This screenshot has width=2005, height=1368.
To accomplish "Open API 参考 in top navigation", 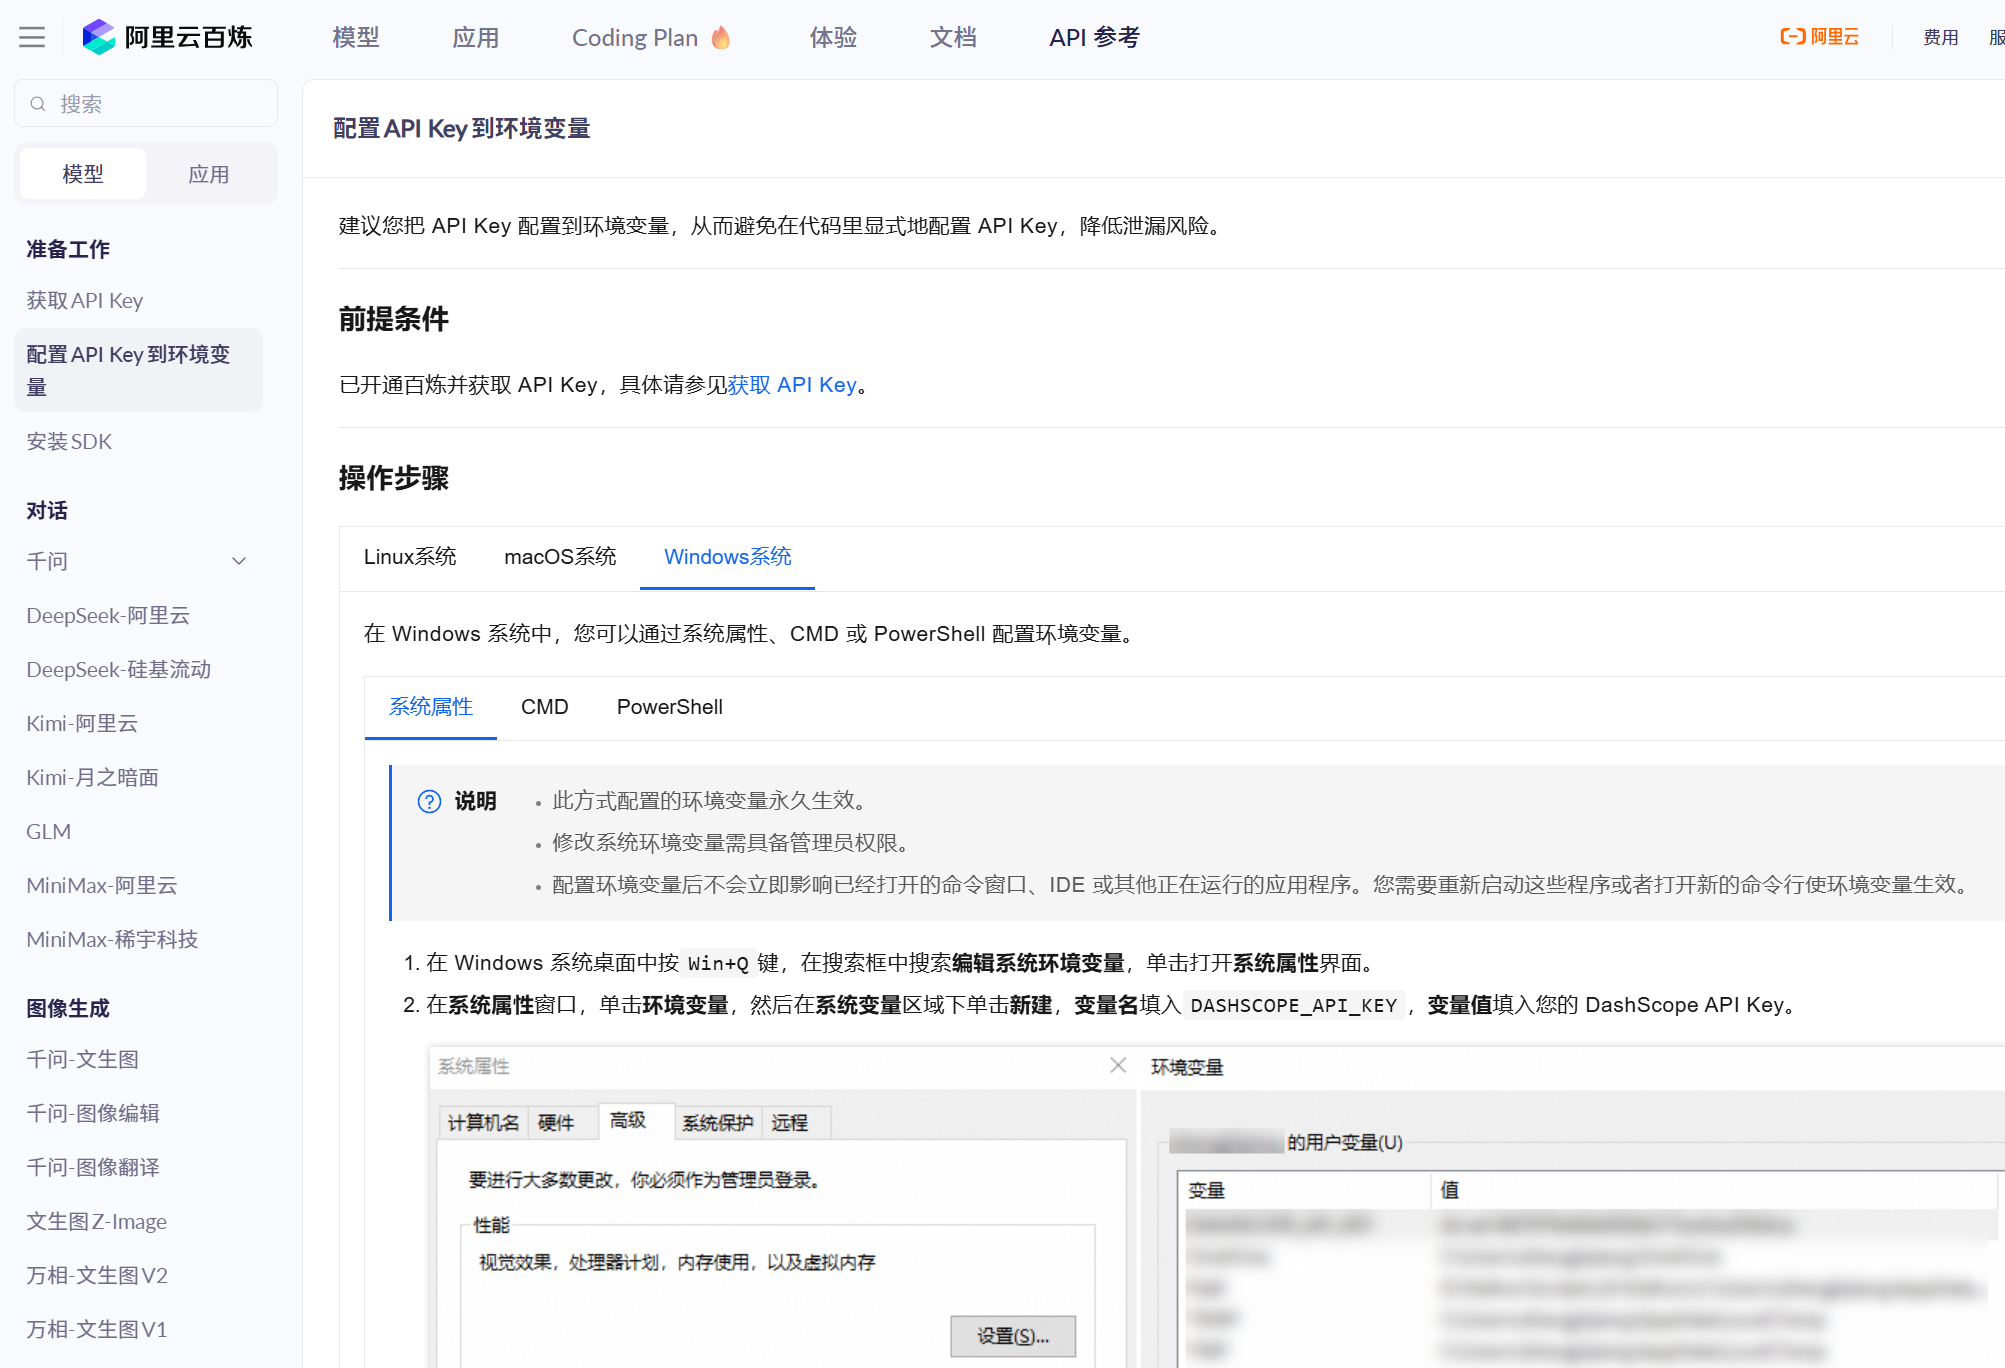I will click(x=1094, y=38).
